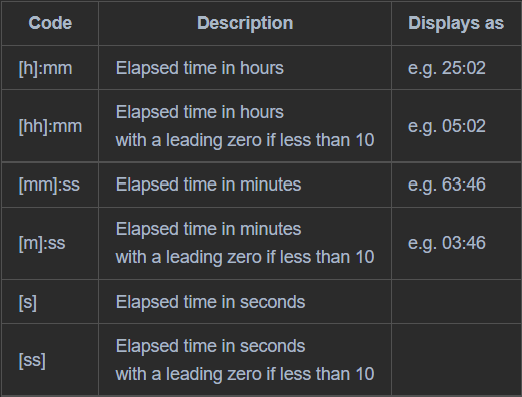This screenshot has width=522, height=397.
Task: Click 'Elapsed time in minutes' description for [mm]:ss
Action: (208, 185)
